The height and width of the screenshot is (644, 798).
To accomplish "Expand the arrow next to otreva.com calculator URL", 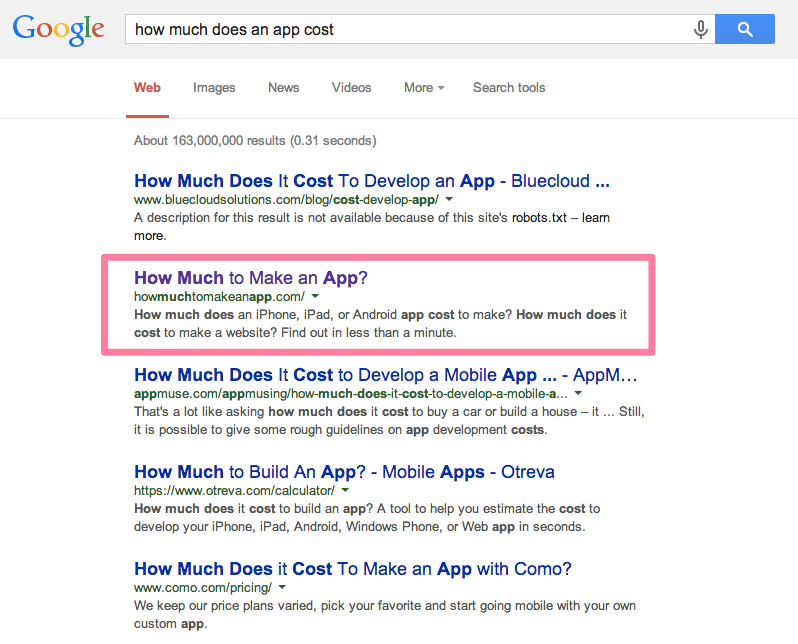I will click(x=345, y=490).
